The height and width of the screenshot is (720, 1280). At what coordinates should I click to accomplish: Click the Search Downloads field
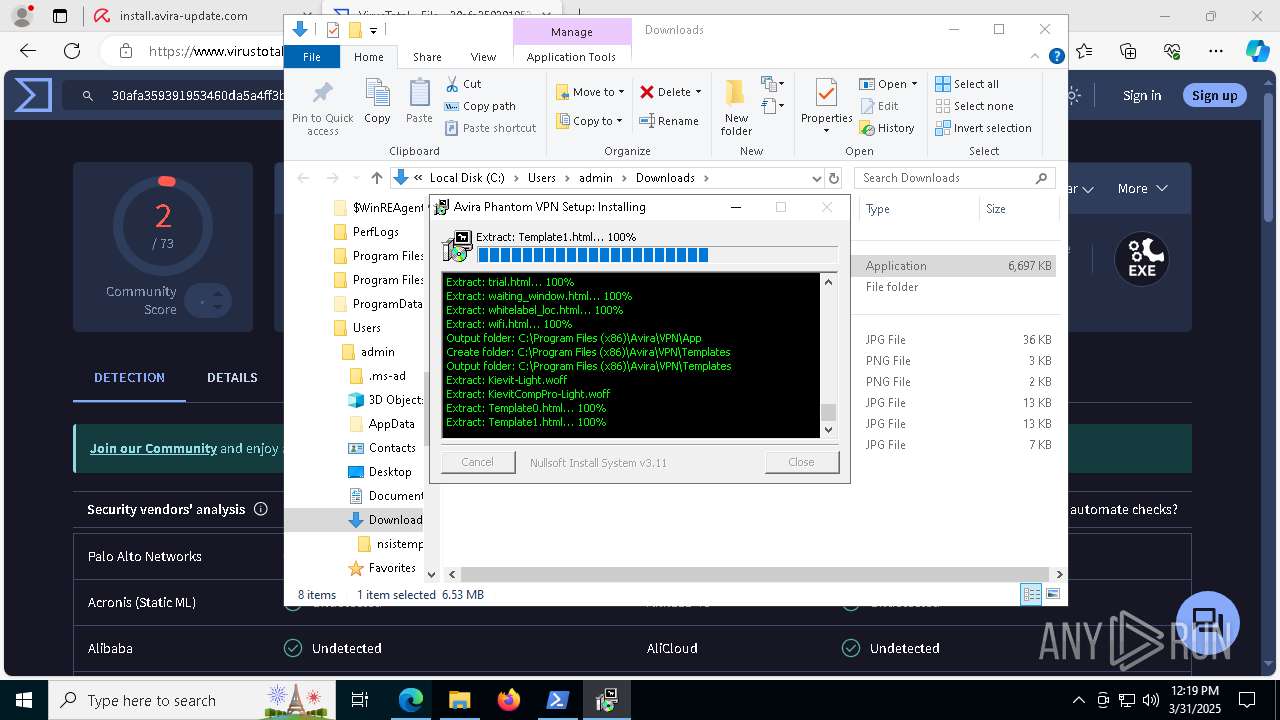[x=954, y=178]
